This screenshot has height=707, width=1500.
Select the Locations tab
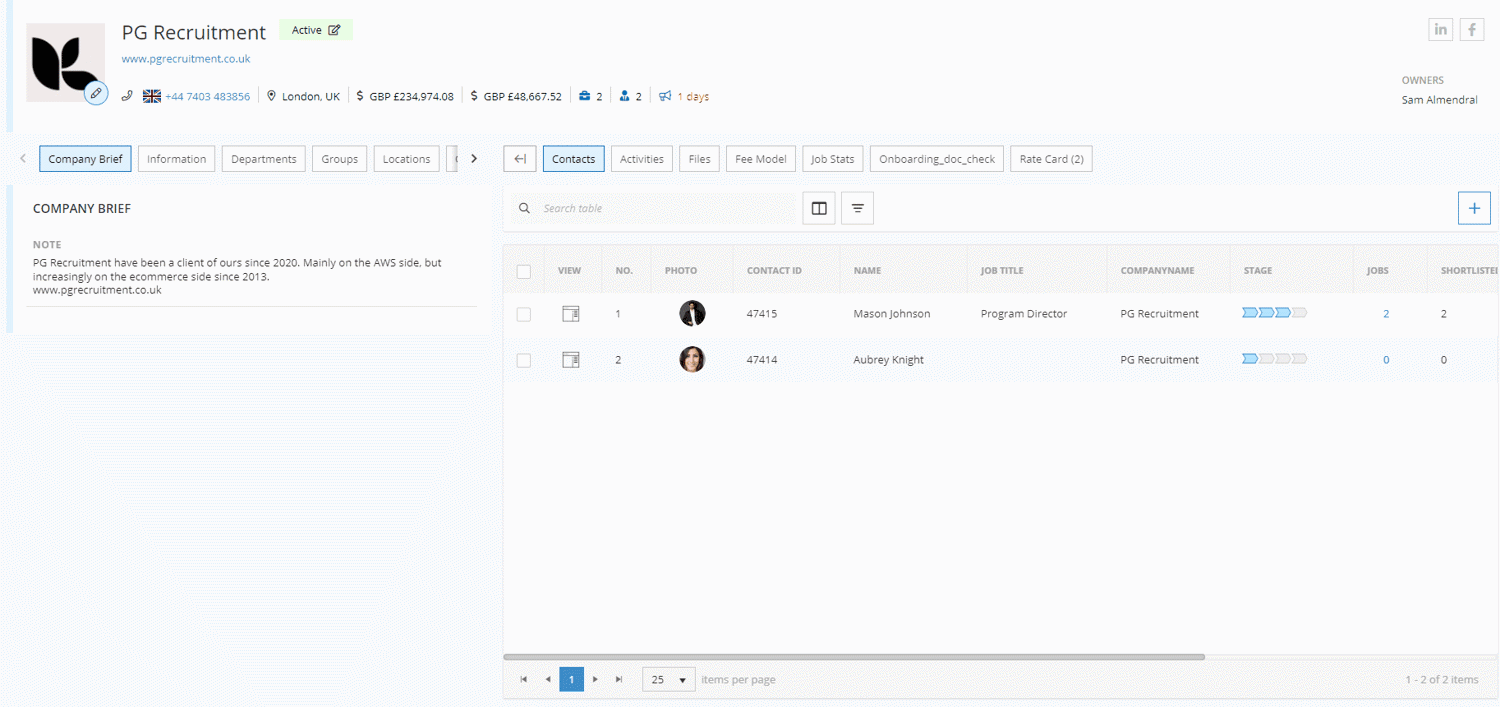pyautogui.click(x=406, y=159)
